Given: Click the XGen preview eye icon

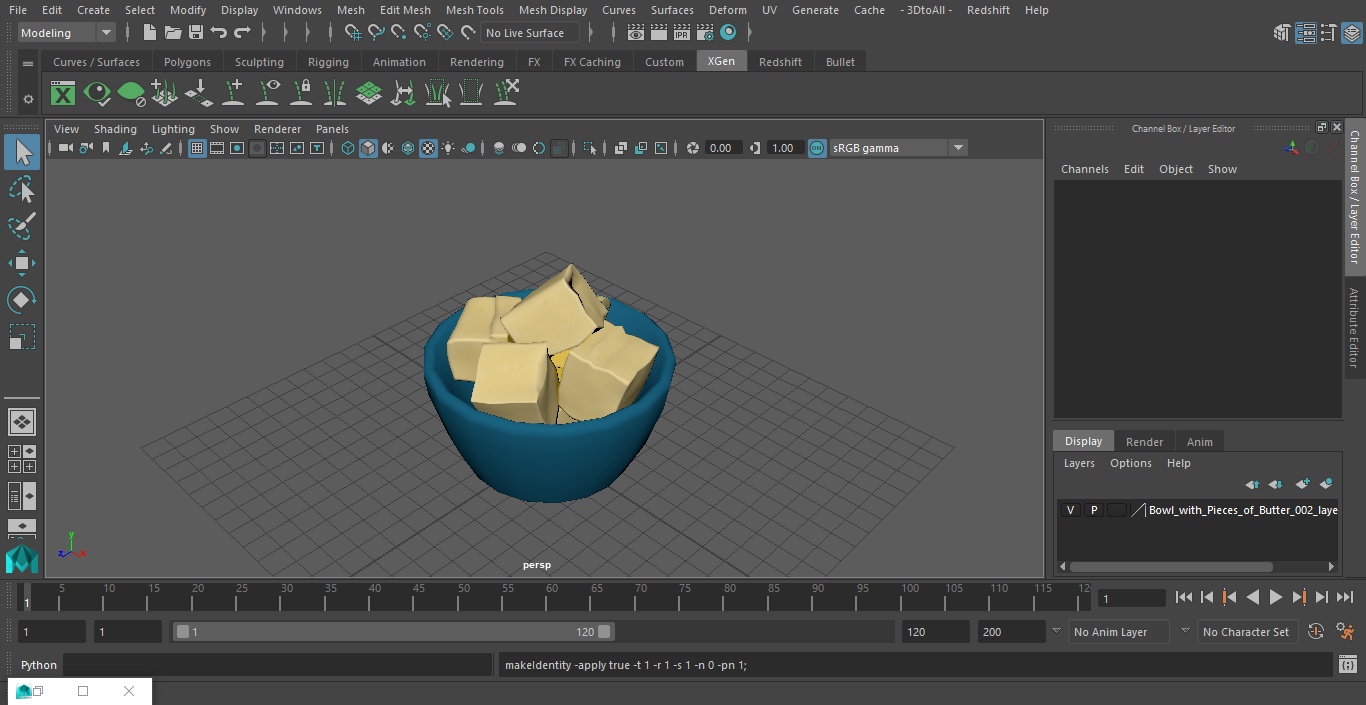Looking at the screenshot, I should coord(97,94).
